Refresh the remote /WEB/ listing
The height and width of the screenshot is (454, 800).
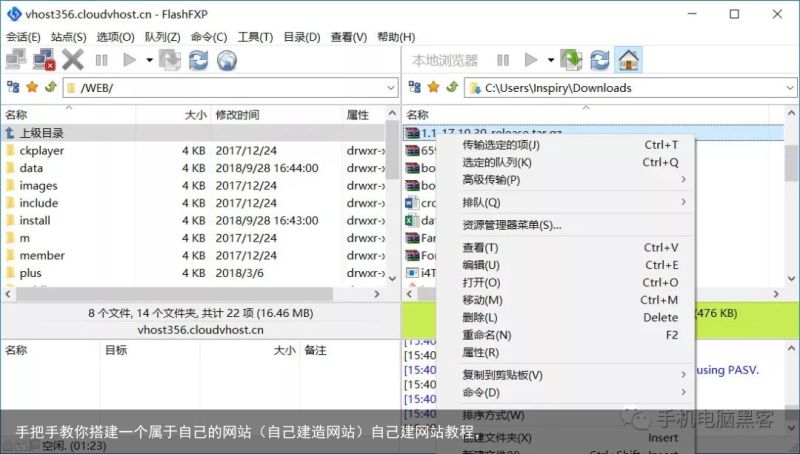click(198, 60)
